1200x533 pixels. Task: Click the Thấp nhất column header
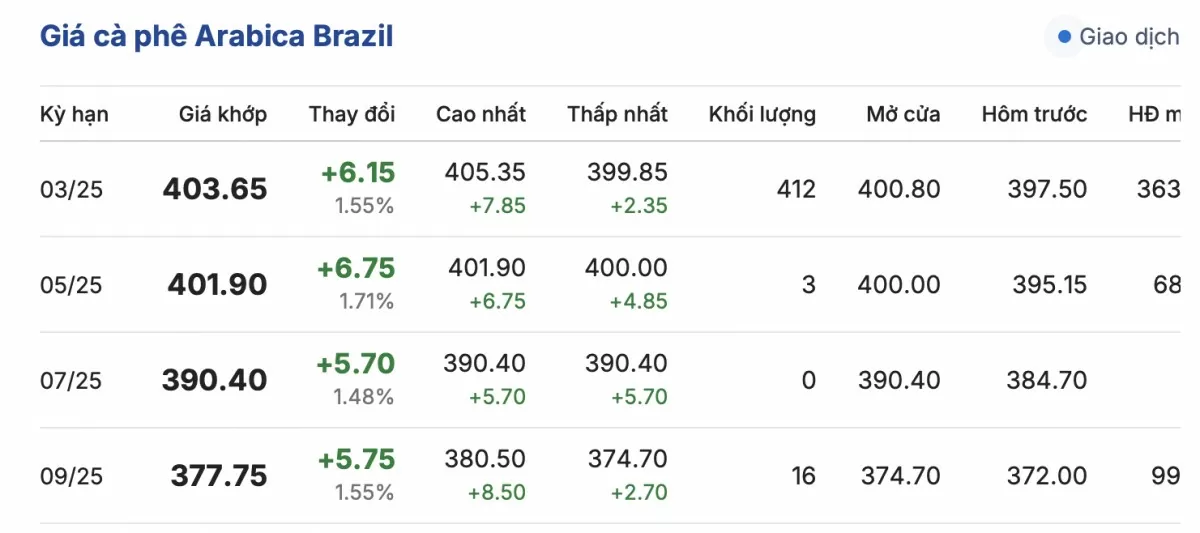tap(618, 114)
